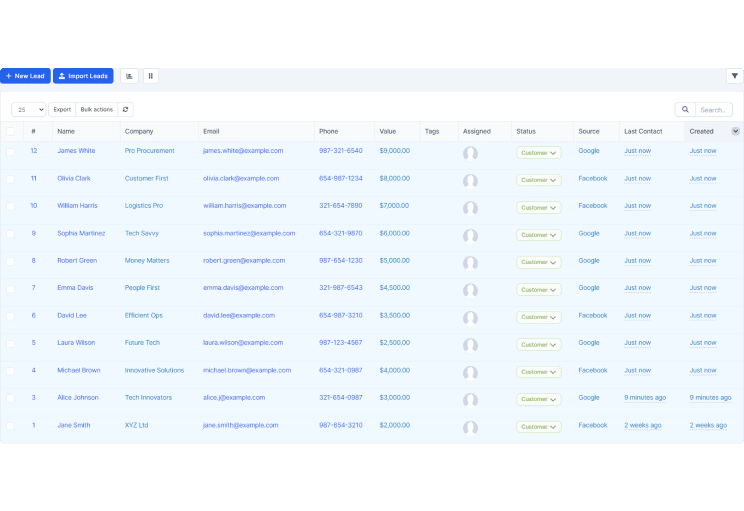Image resolution: width=744 pixels, height=511 pixels.
Task: Open Michael Brown's lead link
Action: (x=79, y=370)
